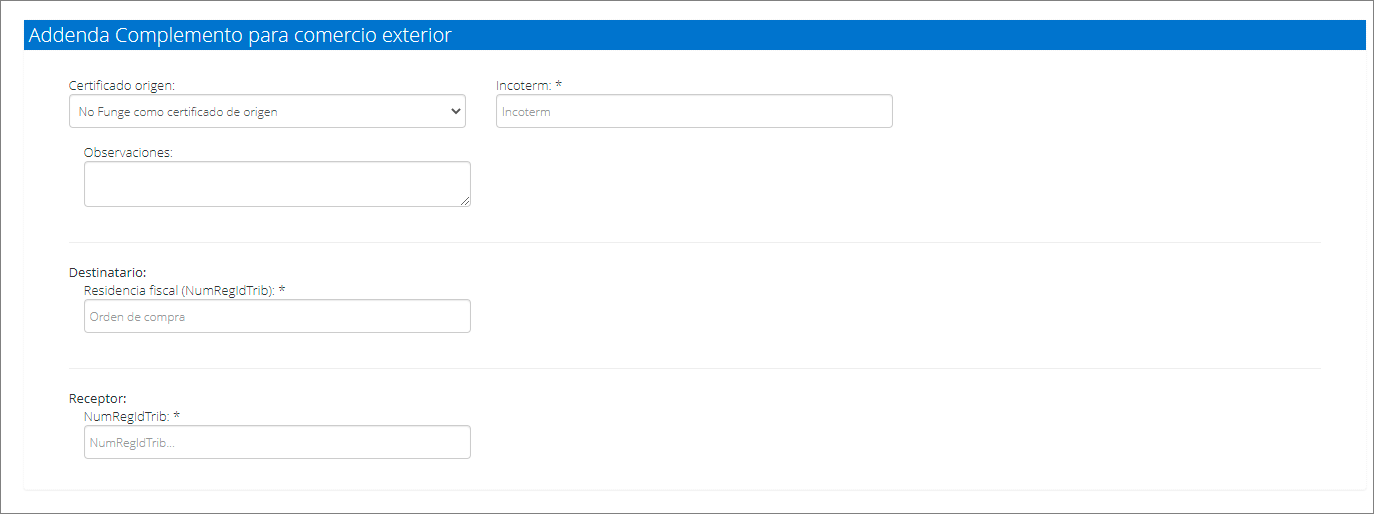Click the 'Residencia fiscal (NumRegIdTrib):' label
Screen dimensions: 1374x514
coord(179,290)
